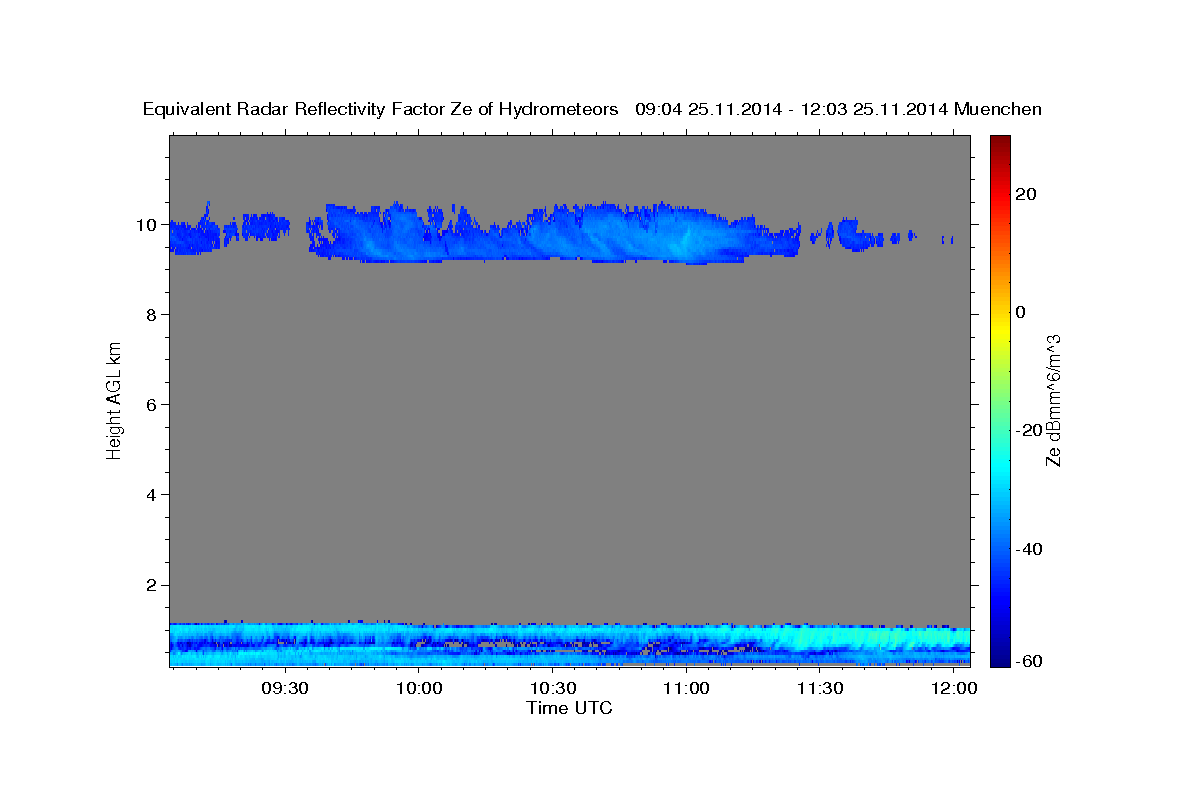This screenshot has height=800, width=1200.
Task: Click the colorbar value '20'
Action: coord(1025,194)
